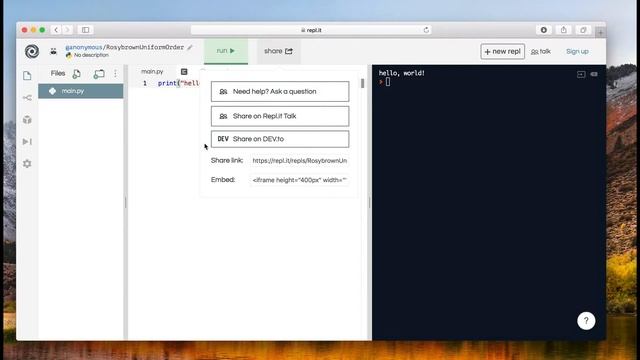Click Need help? Ask a question
Viewport: 640px width, 360px height.
[280, 91]
